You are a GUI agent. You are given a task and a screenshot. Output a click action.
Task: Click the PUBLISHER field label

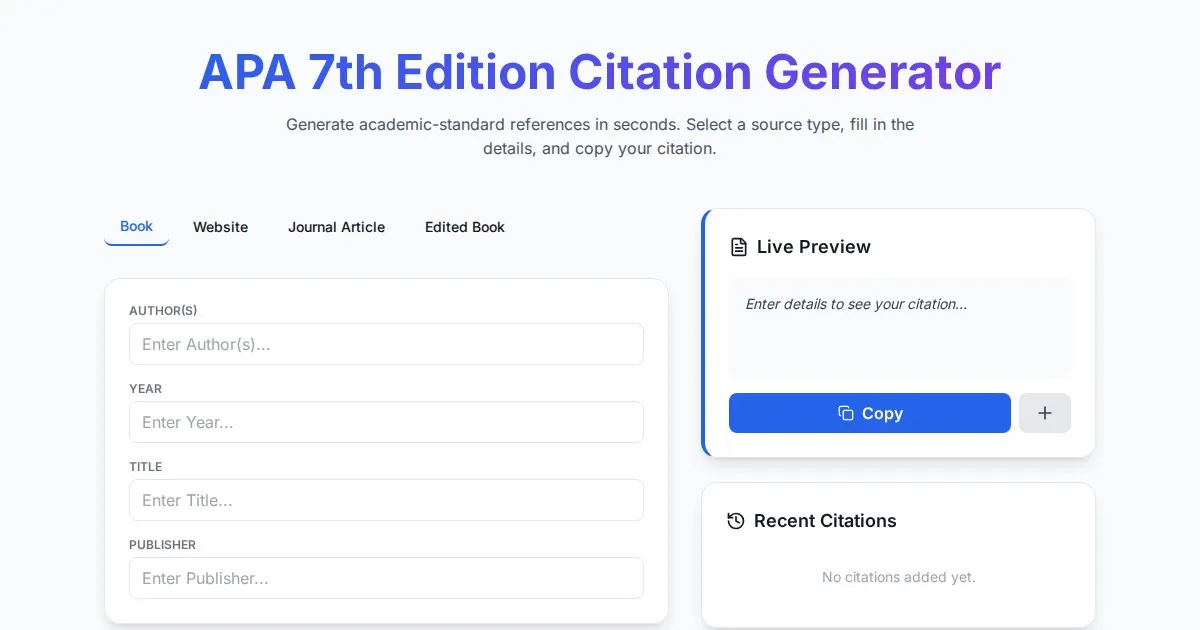162,545
